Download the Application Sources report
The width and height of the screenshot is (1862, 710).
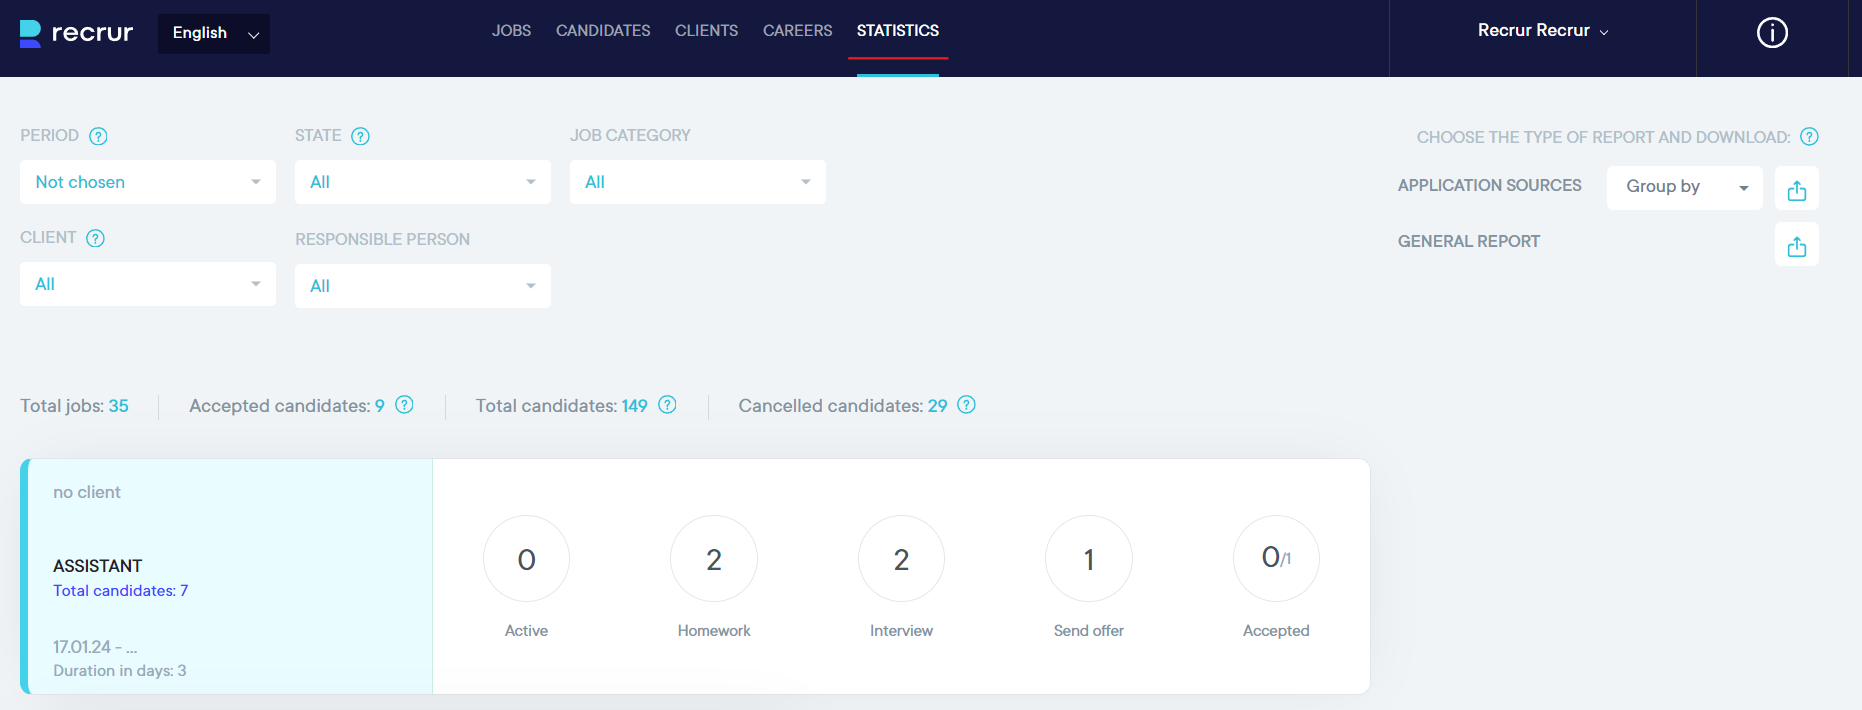click(x=1796, y=189)
